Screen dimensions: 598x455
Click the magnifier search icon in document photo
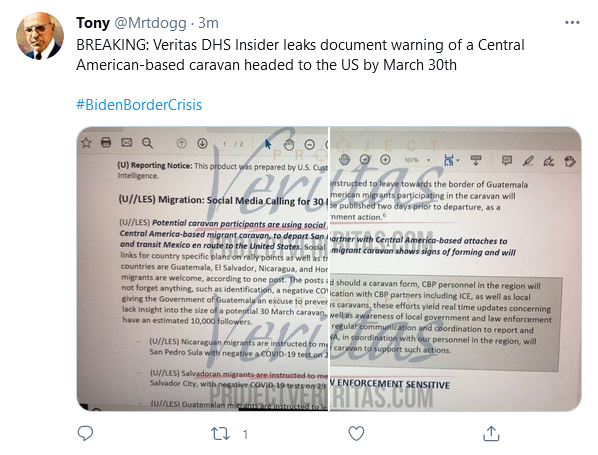coord(147,143)
